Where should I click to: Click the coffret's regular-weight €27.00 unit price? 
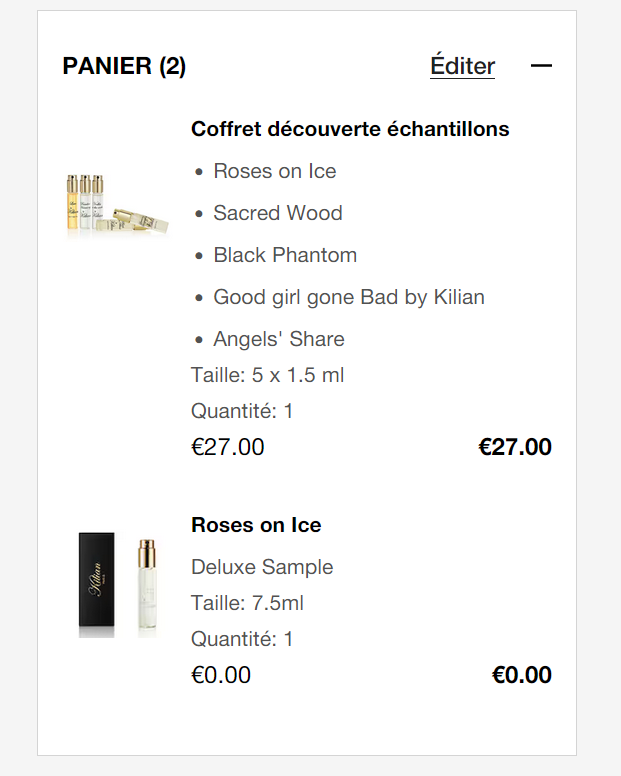(x=228, y=447)
